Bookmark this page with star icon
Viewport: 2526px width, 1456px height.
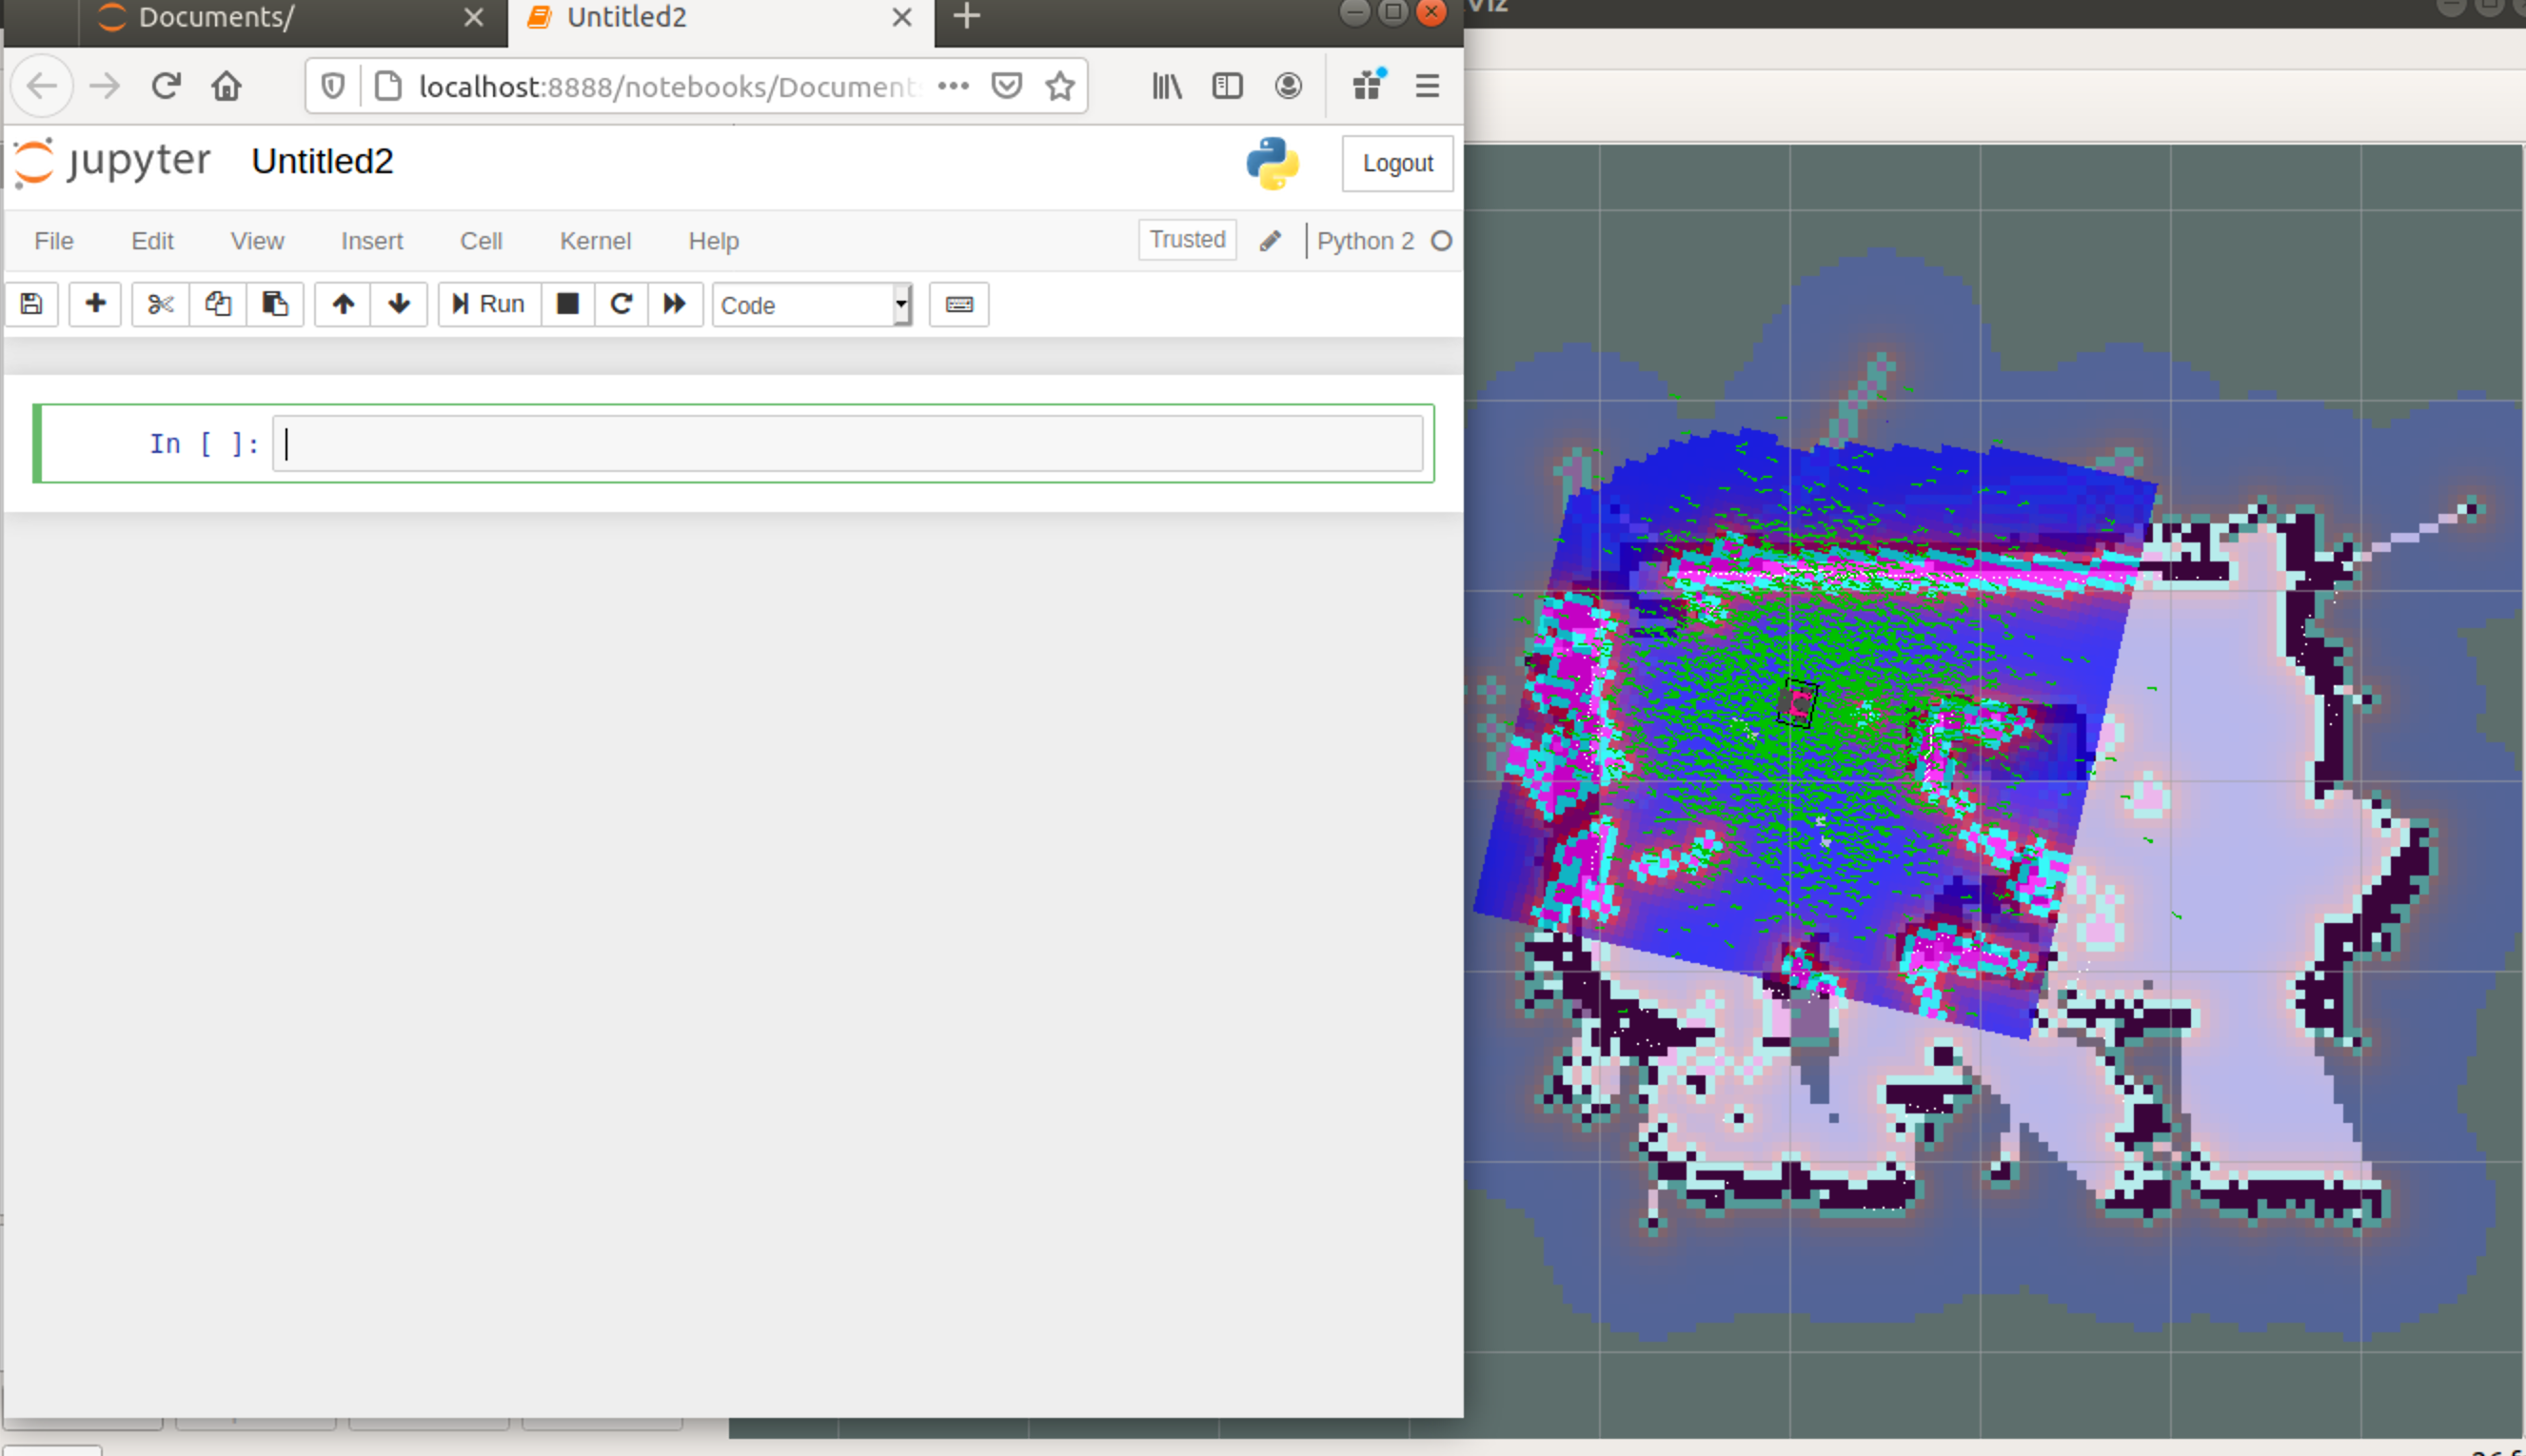pyautogui.click(x=1060, y=86)
